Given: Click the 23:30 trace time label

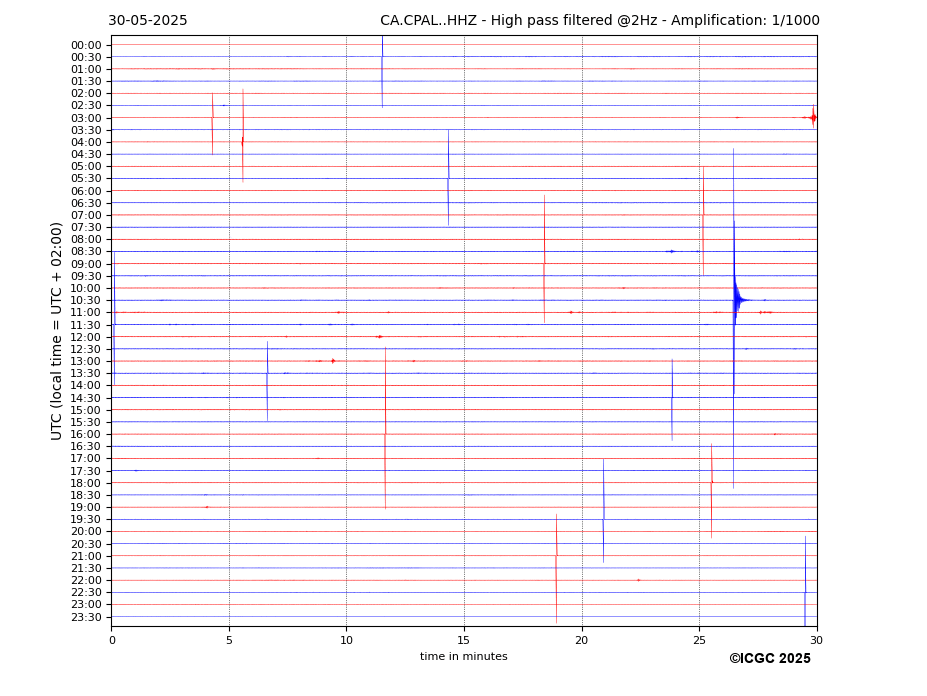Looking at the screenshot, I should (x=86, y=617).
